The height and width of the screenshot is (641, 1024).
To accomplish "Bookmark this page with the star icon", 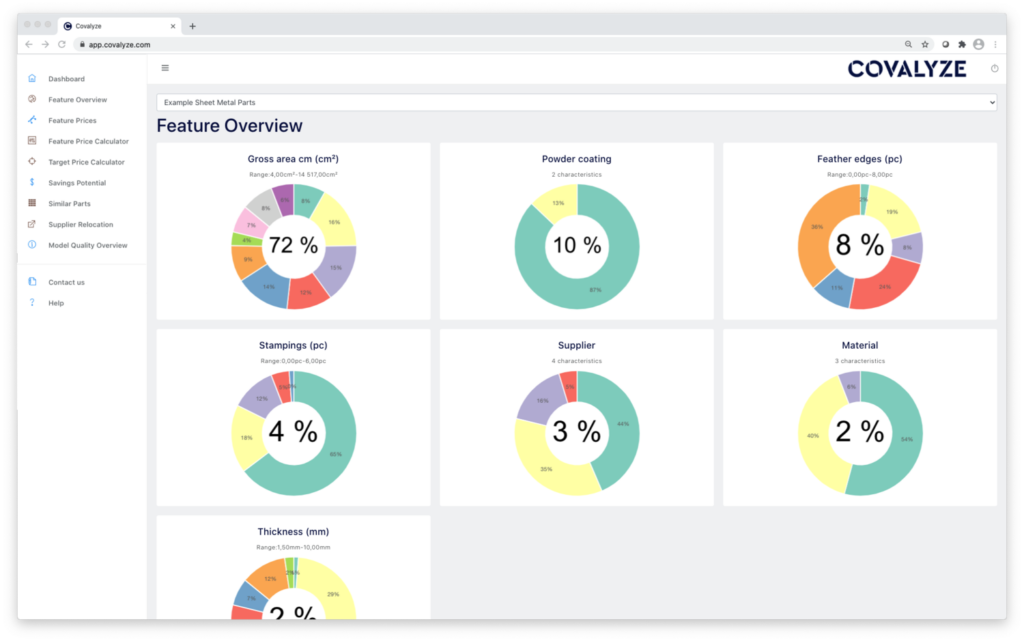I will pyautogui.click(x=925, y=44).
